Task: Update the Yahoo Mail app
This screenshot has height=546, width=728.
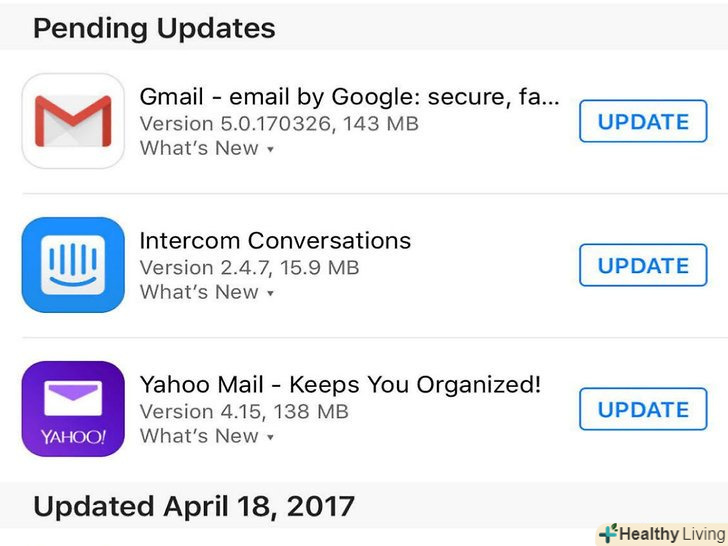Action: tap(642, 410)
